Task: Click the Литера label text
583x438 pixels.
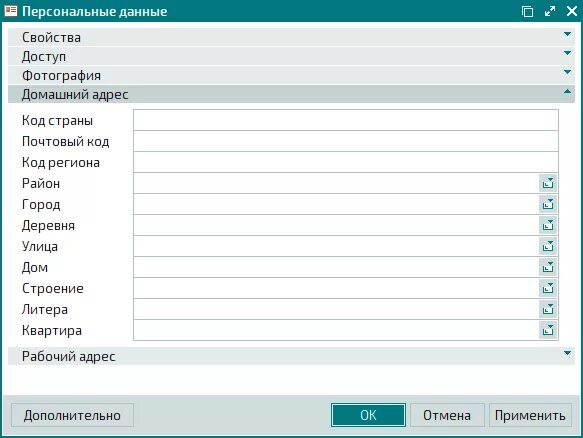Action: (45, 309)
